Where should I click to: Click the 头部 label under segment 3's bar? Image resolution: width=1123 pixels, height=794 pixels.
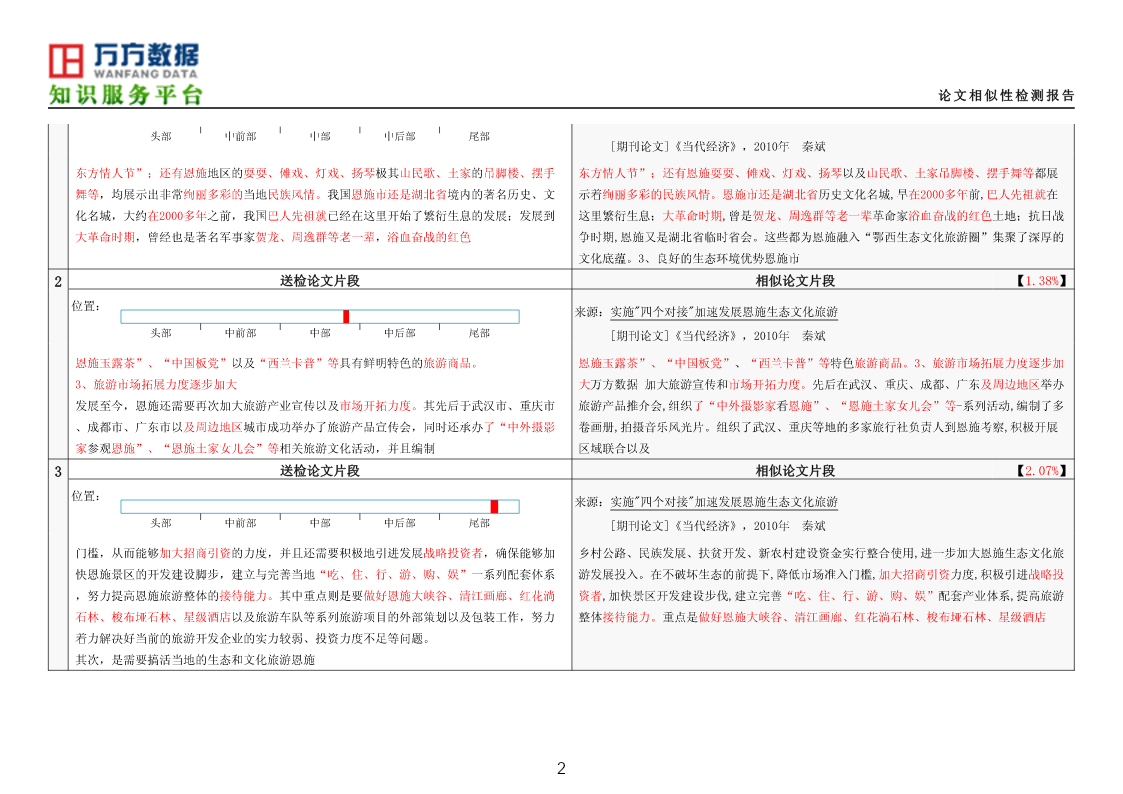click(x=161, y=523)
